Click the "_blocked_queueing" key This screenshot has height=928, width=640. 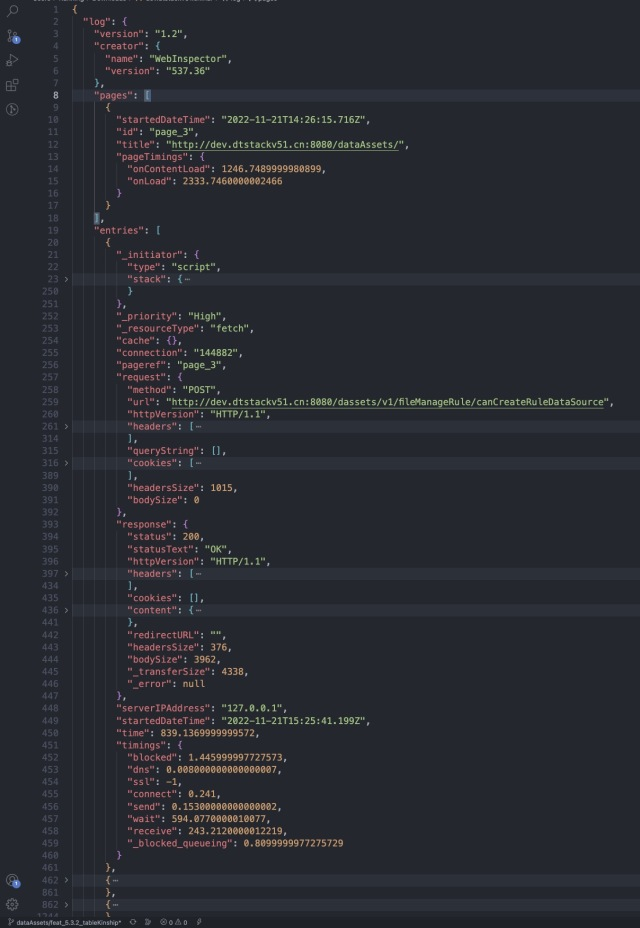coord(182,843)
